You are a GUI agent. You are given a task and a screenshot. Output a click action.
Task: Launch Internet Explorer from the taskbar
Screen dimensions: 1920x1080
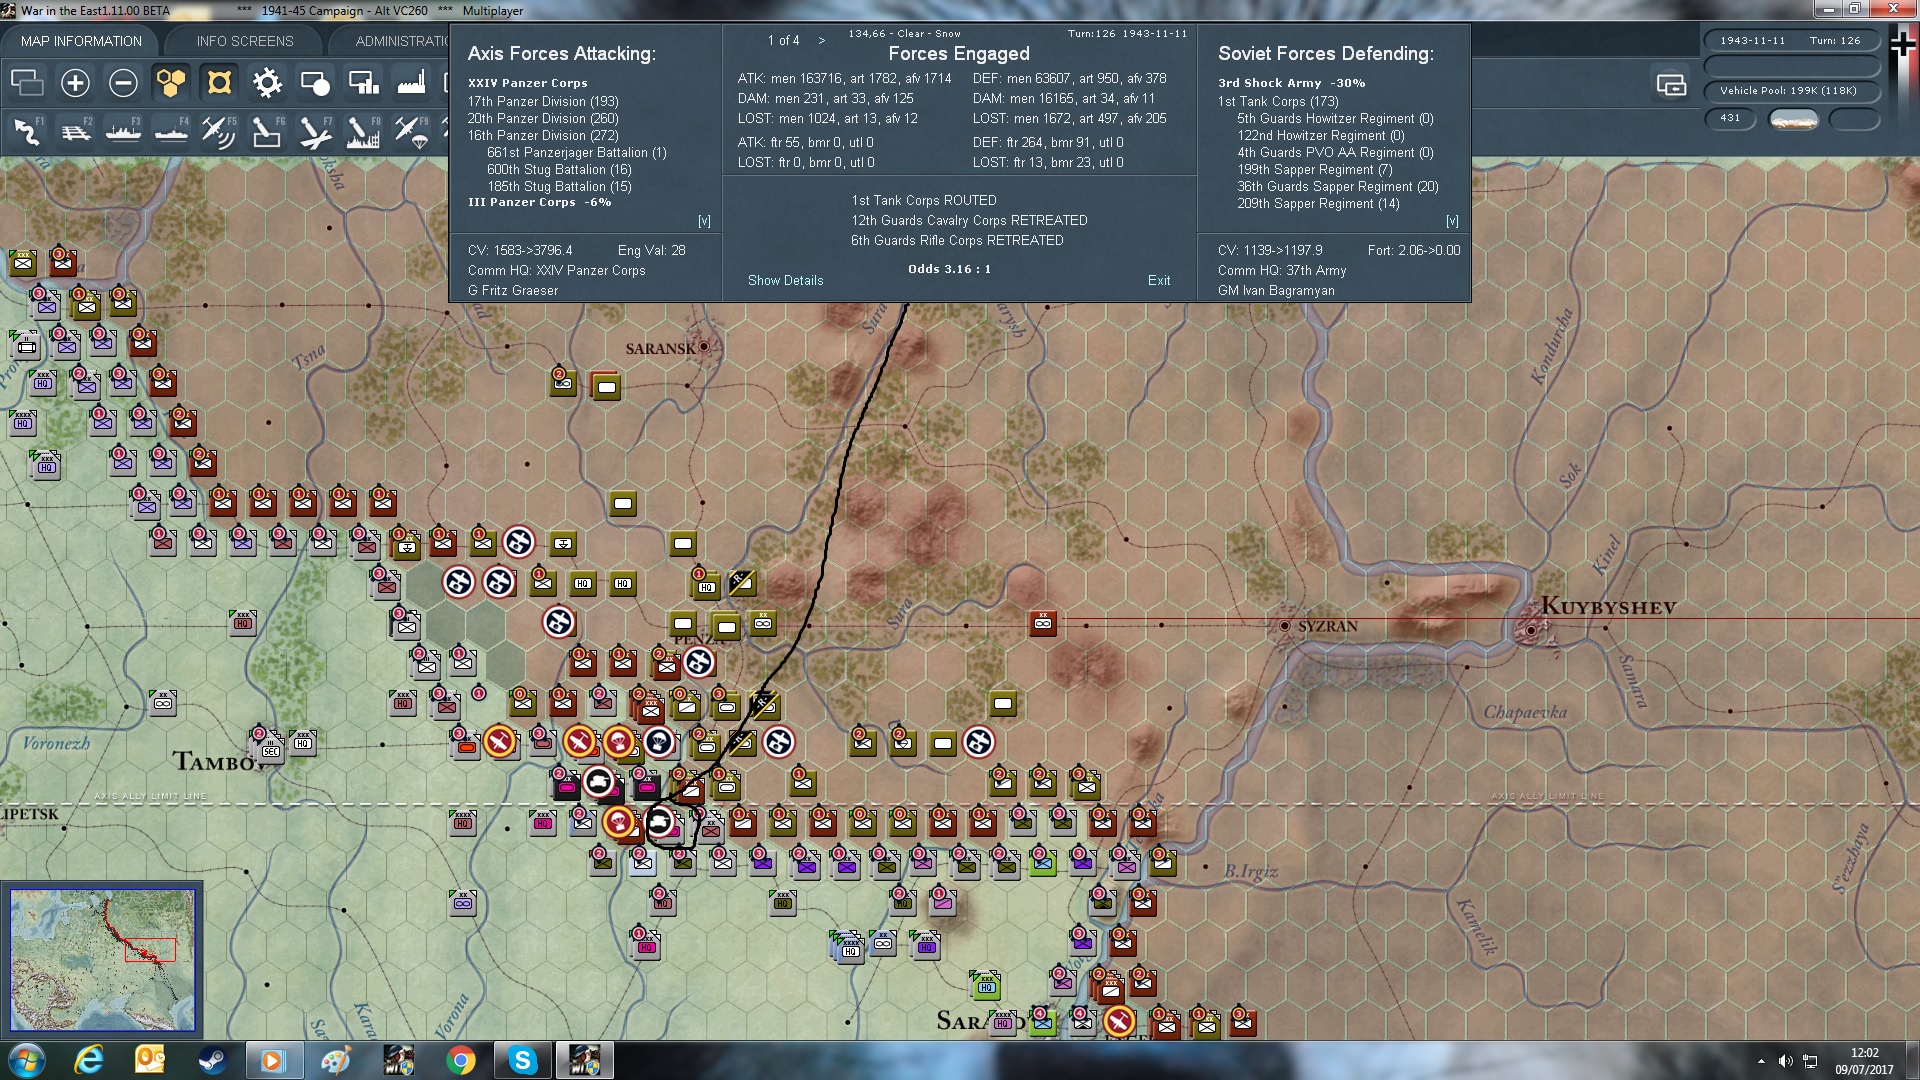click(x=89, y=1060)
